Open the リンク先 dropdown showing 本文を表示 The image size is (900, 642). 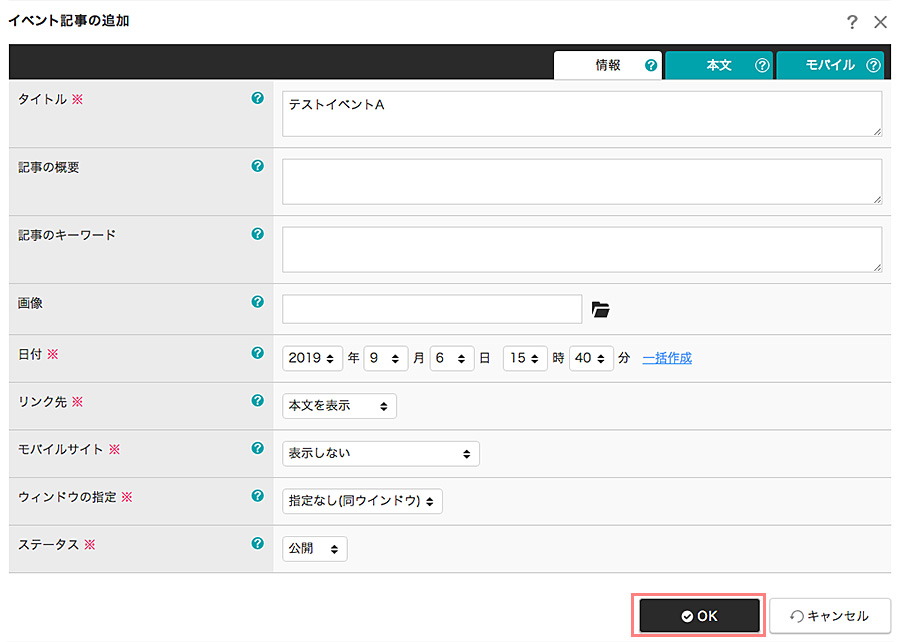(339, 406)
